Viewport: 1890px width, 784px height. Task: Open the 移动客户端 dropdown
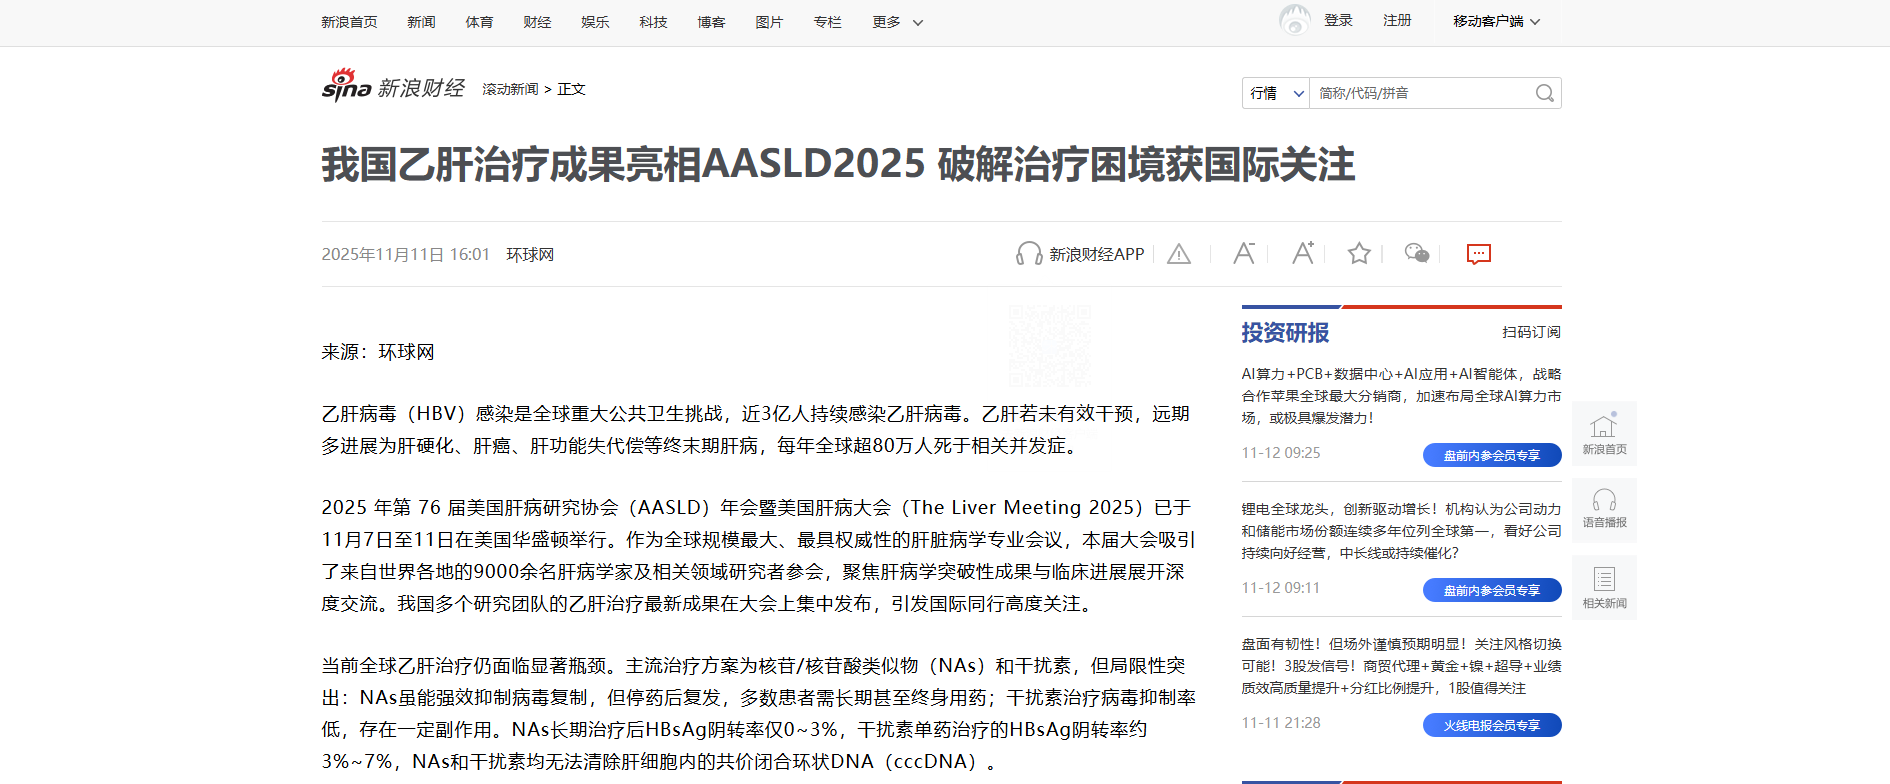[x=1496, y=22]
